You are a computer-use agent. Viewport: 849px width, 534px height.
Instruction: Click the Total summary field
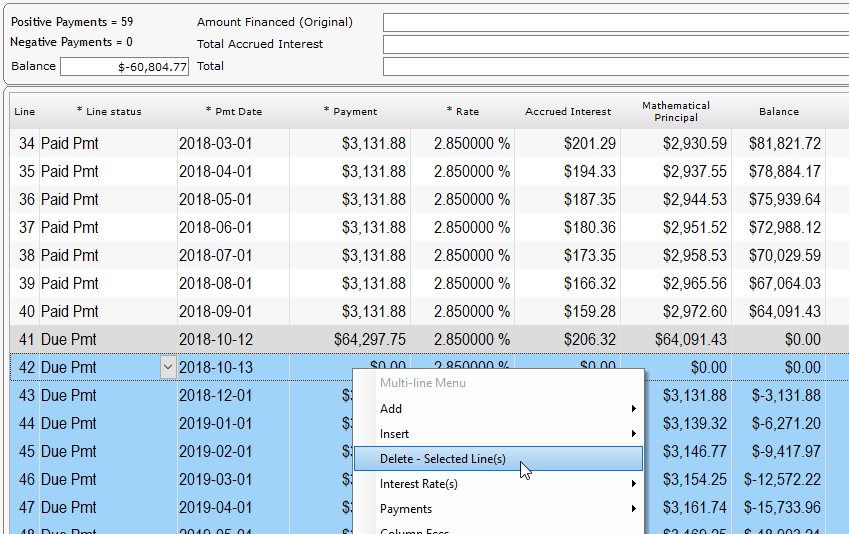[x=616, y=67]
